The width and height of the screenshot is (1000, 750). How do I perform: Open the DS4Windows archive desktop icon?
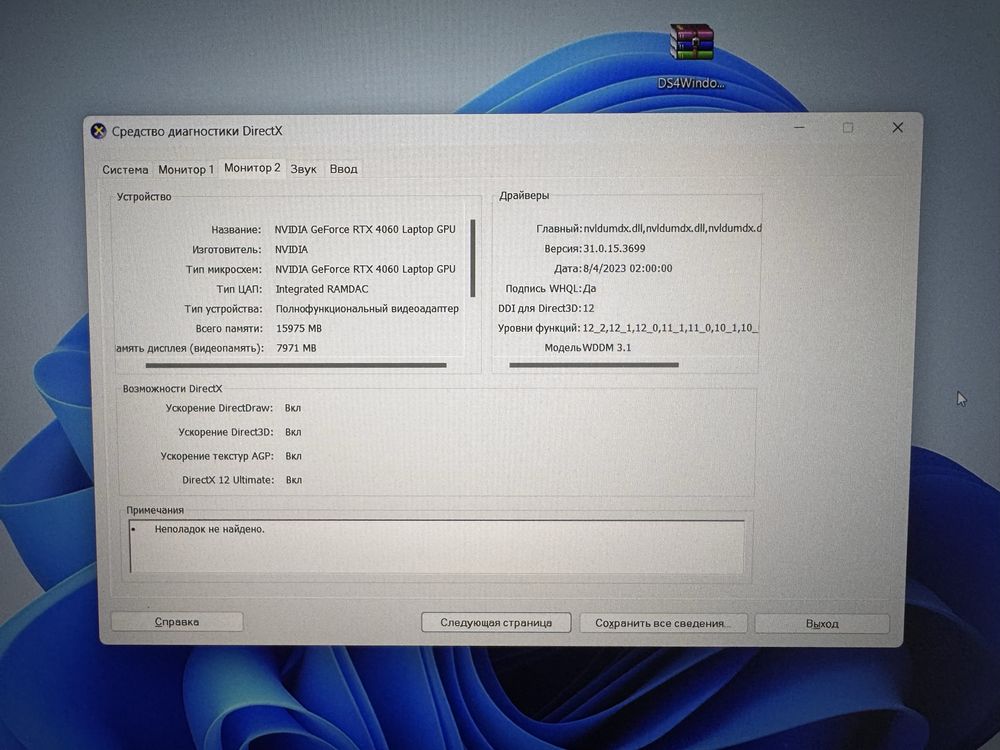coord(691,56)
